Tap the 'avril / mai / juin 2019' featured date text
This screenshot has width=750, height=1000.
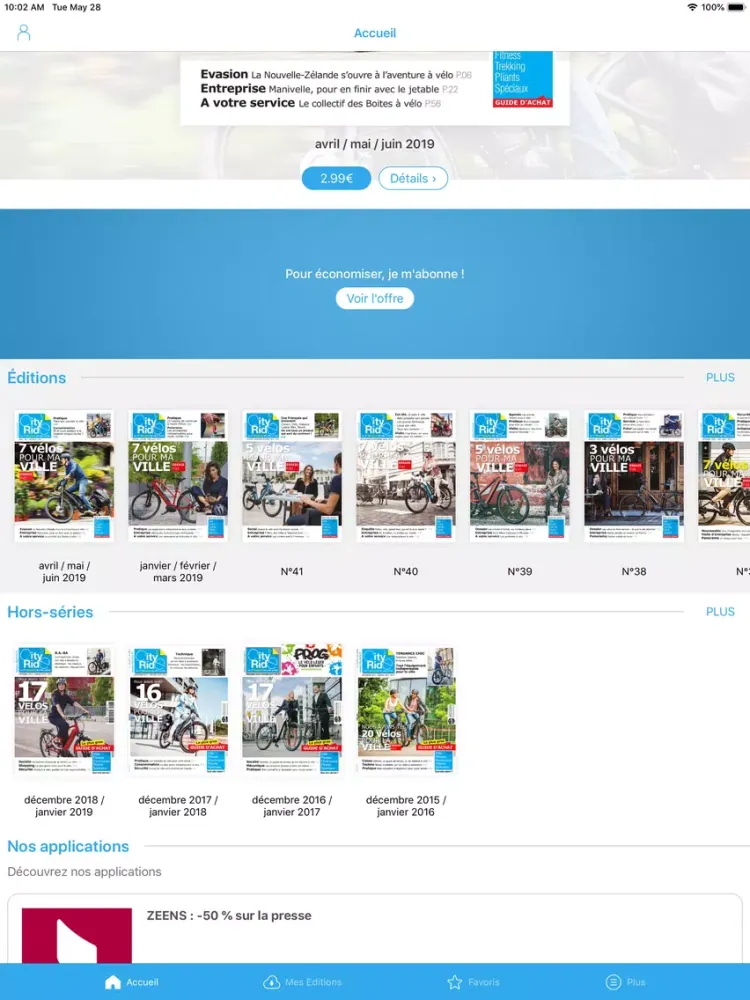click(x=375, y=144)
